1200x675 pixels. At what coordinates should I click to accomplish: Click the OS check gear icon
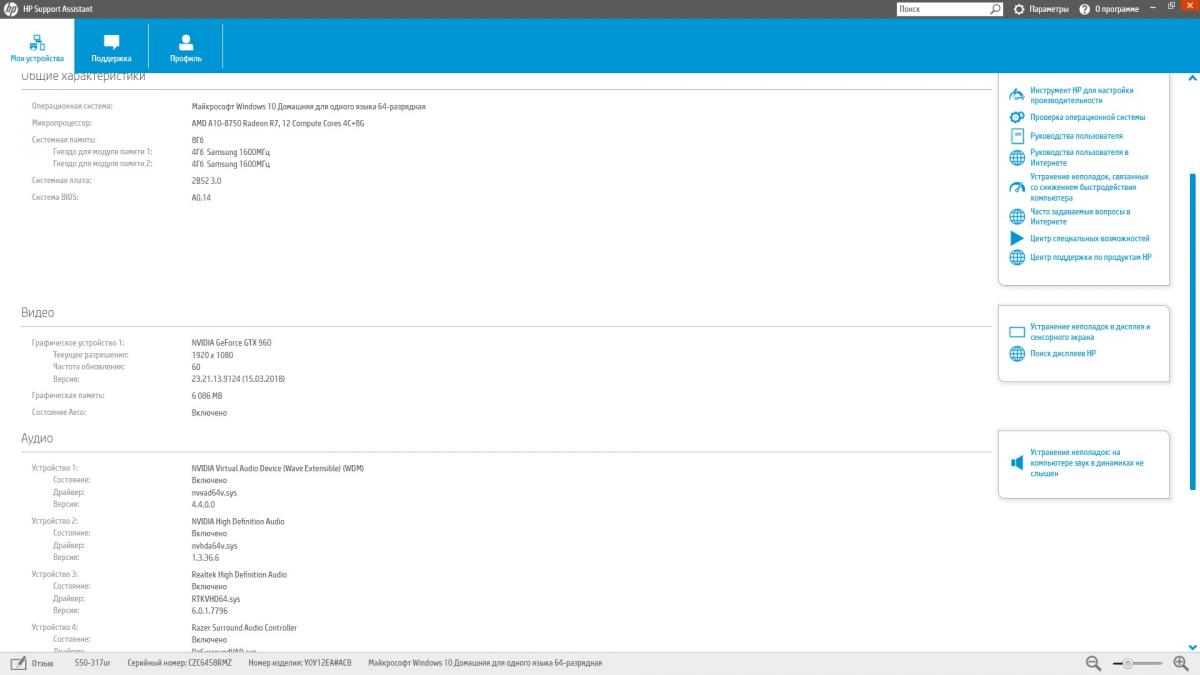pyautogui.click(x=1016, y=117)
